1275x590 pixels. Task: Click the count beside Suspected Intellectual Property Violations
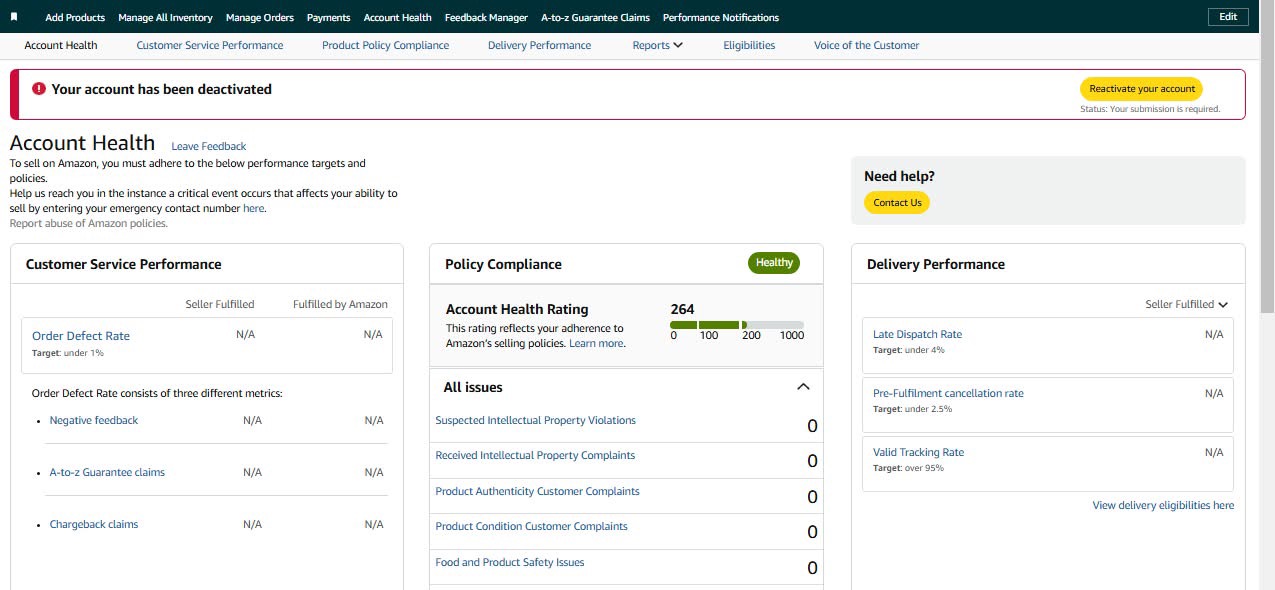812,426
